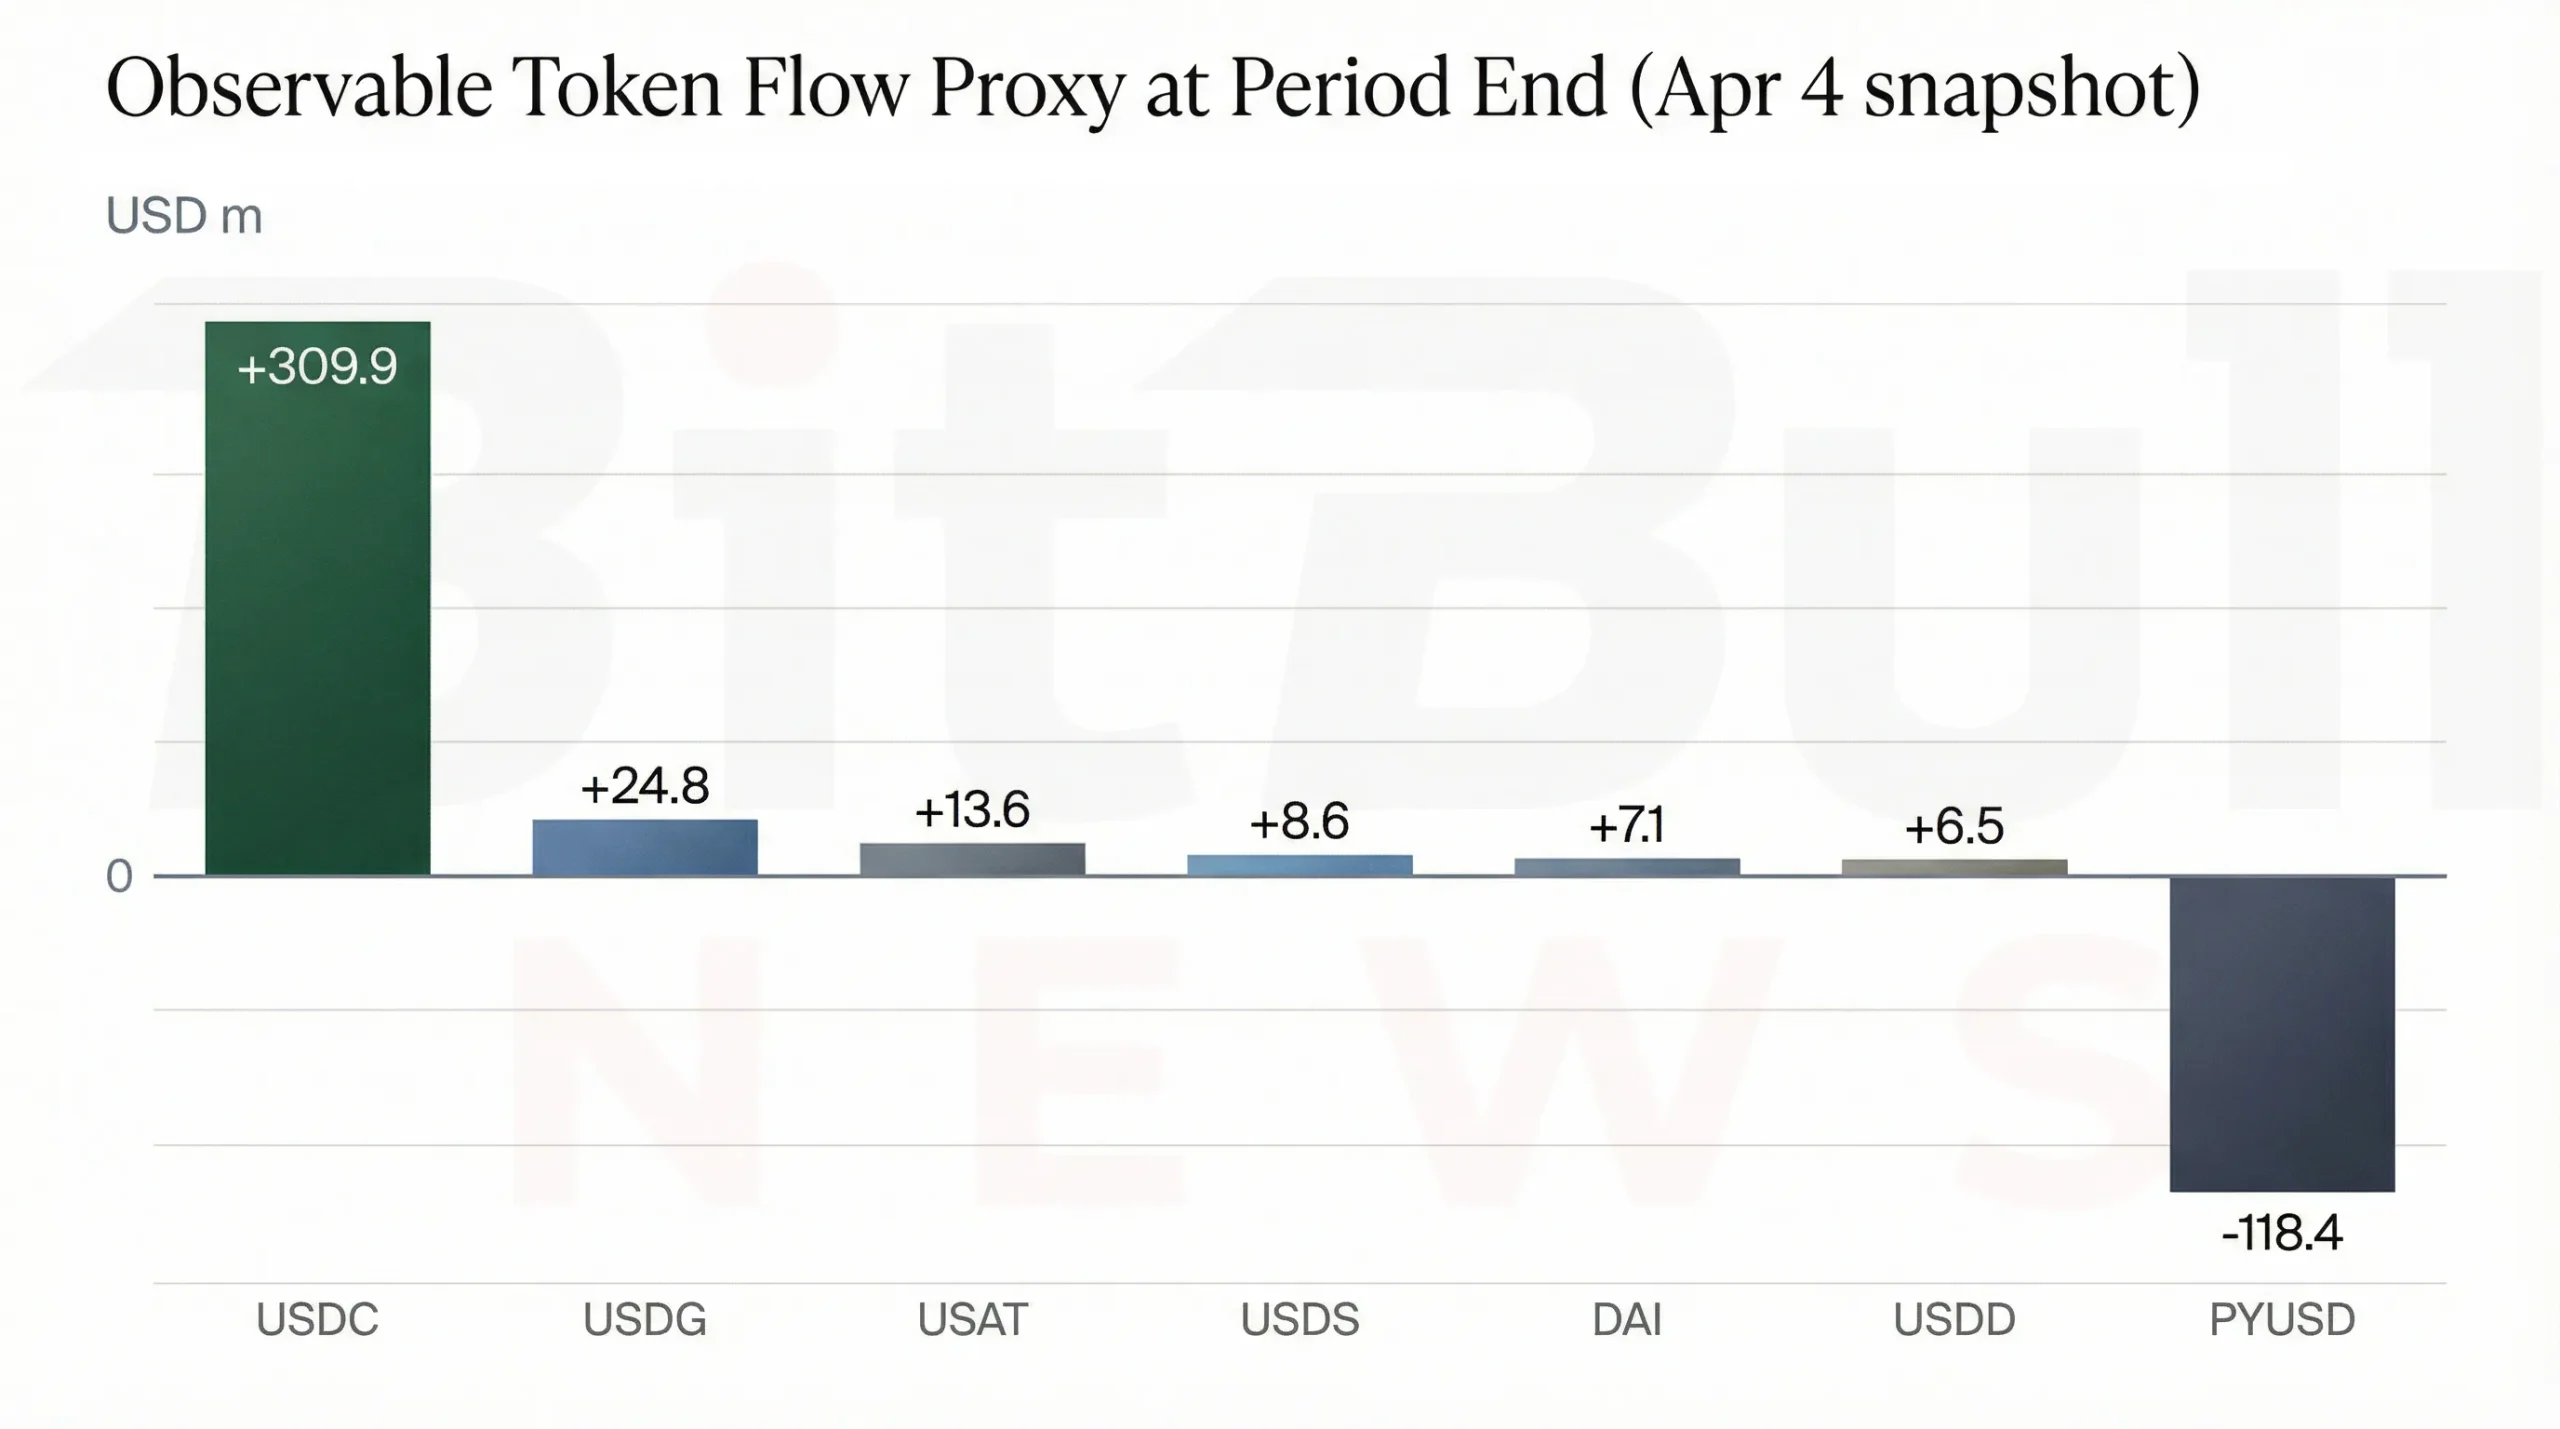Click the USDG axis label
2560x1429 pixels.
[x=644, y=1320]
